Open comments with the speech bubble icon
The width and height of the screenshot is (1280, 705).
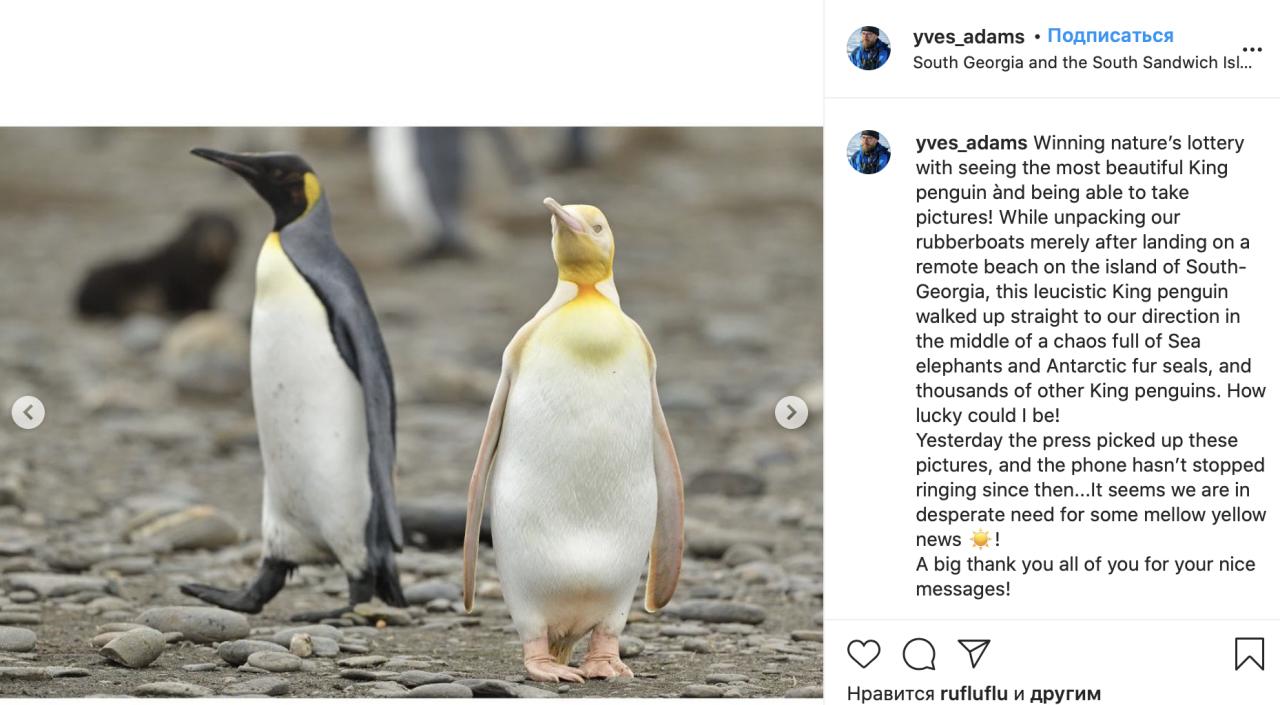pos(919,654)
